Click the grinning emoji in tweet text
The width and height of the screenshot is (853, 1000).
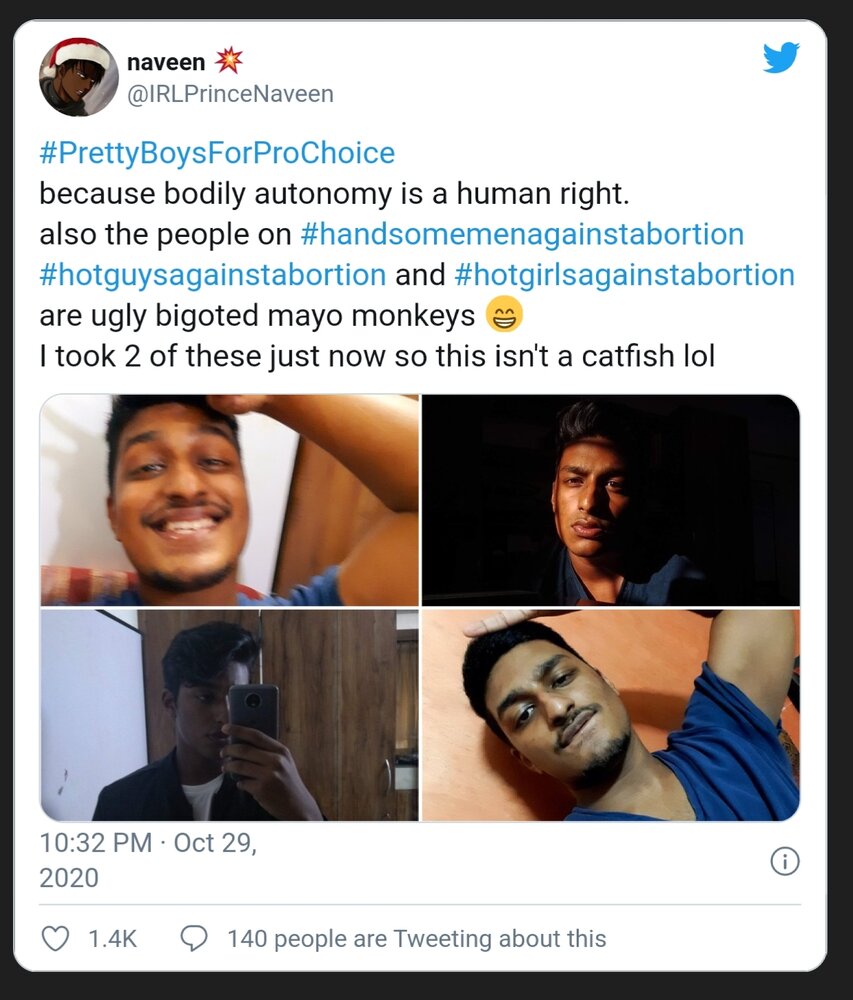(x=504, y=314)
